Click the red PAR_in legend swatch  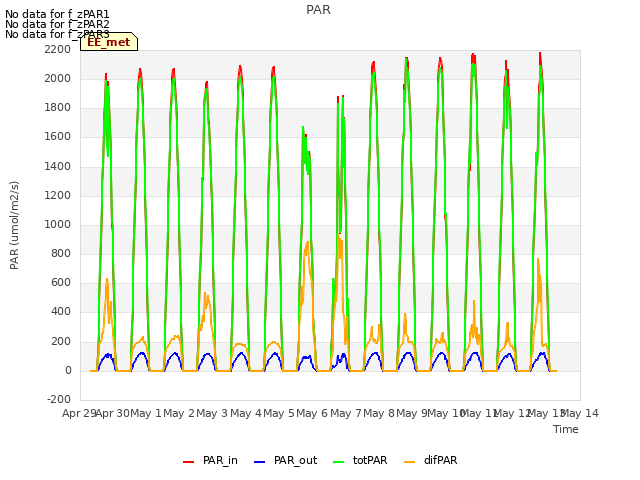click(189, 462)
